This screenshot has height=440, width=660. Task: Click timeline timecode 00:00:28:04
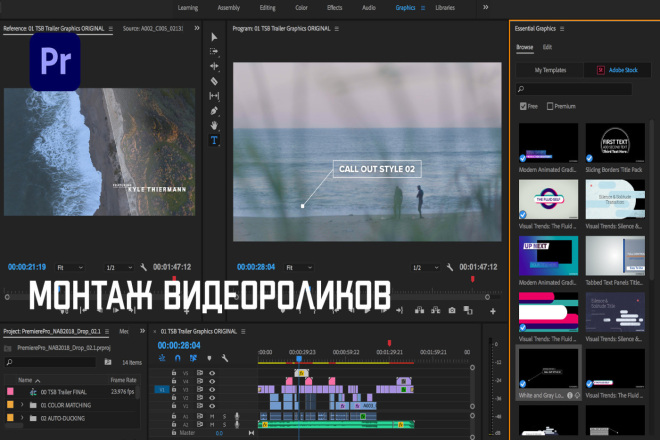click(179, 345)
